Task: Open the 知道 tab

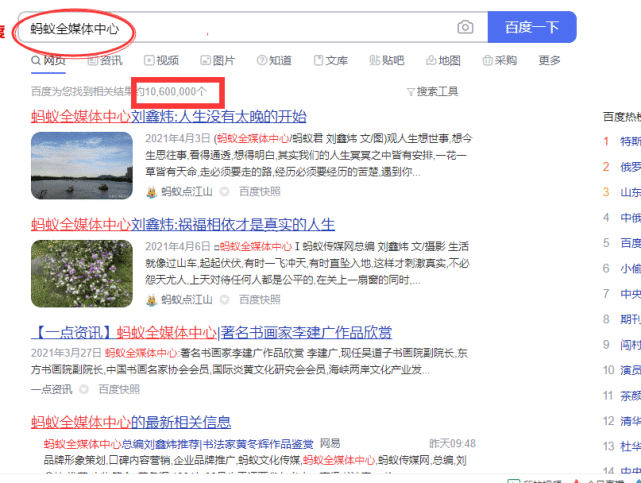Action: pos(274,60)
